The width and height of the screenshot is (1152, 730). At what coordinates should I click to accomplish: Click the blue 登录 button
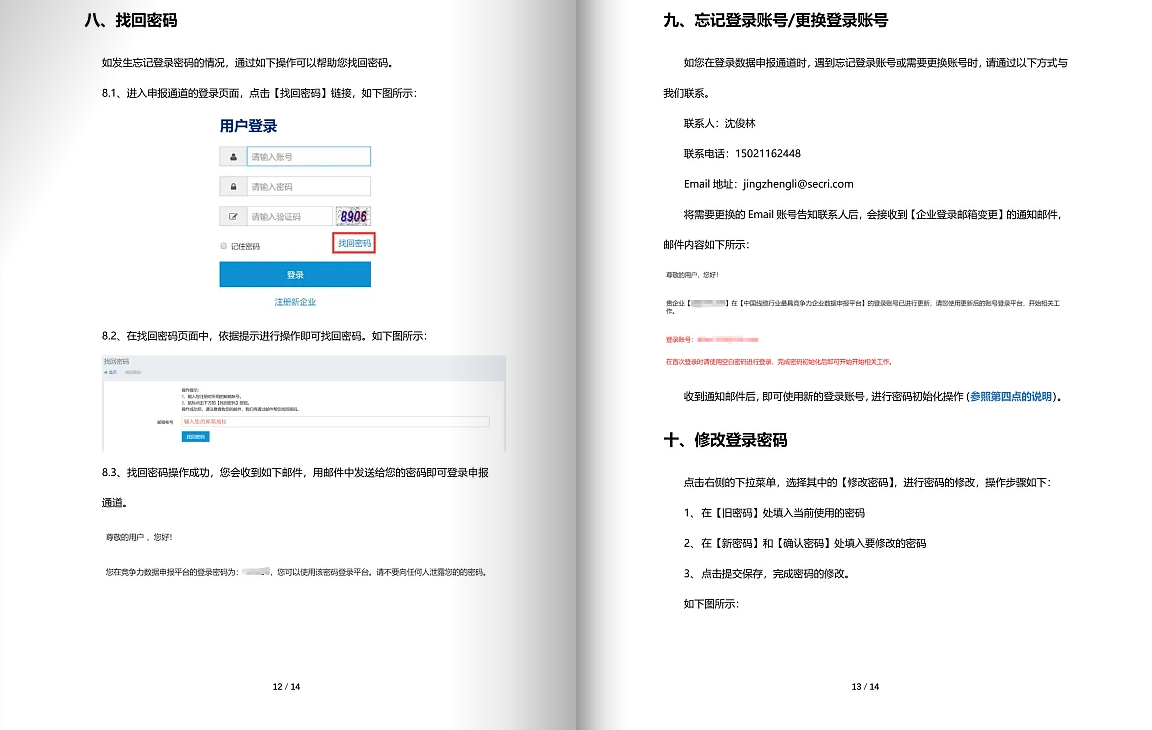point(295,275)
